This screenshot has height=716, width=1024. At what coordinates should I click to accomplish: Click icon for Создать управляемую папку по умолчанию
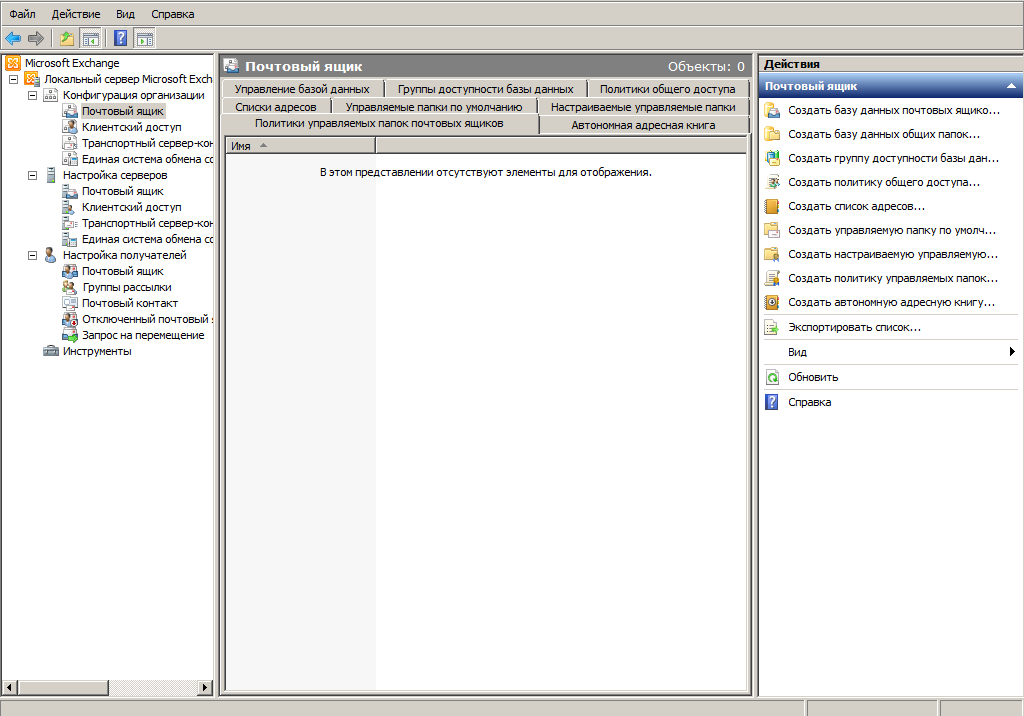(x=772, y=230)
